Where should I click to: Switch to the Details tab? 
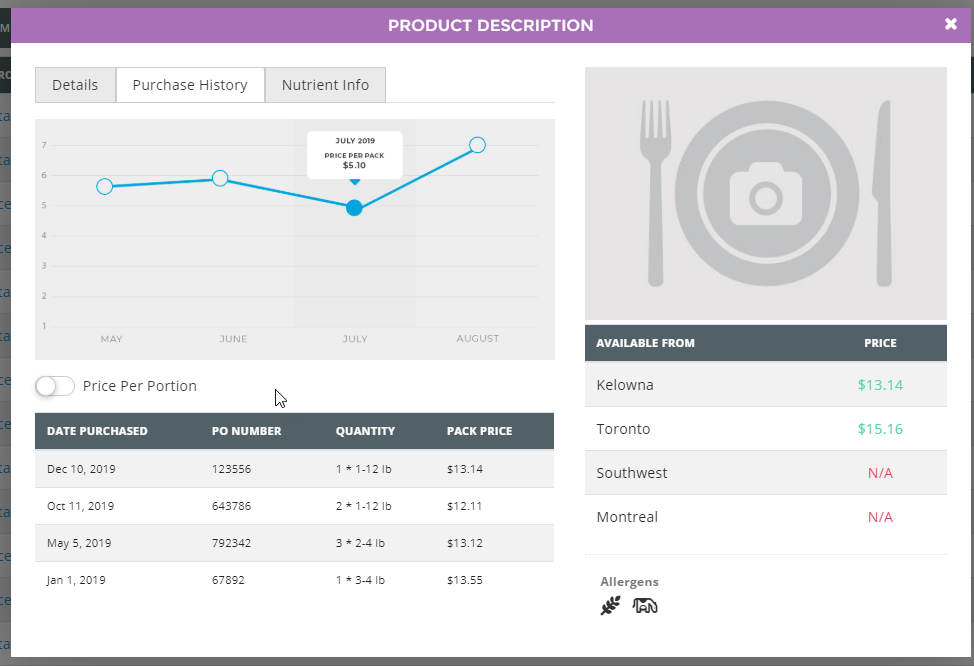tap(75, 85)
